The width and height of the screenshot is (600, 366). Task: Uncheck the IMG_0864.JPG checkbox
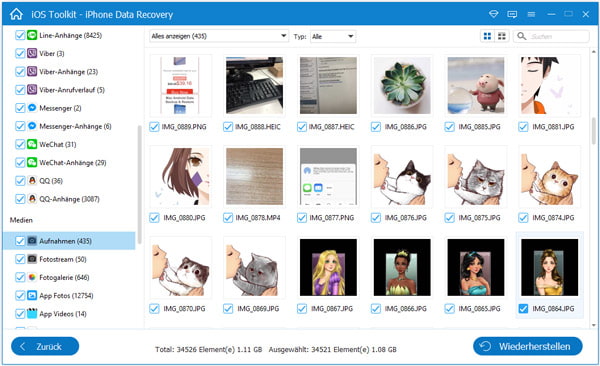(523, 309)
